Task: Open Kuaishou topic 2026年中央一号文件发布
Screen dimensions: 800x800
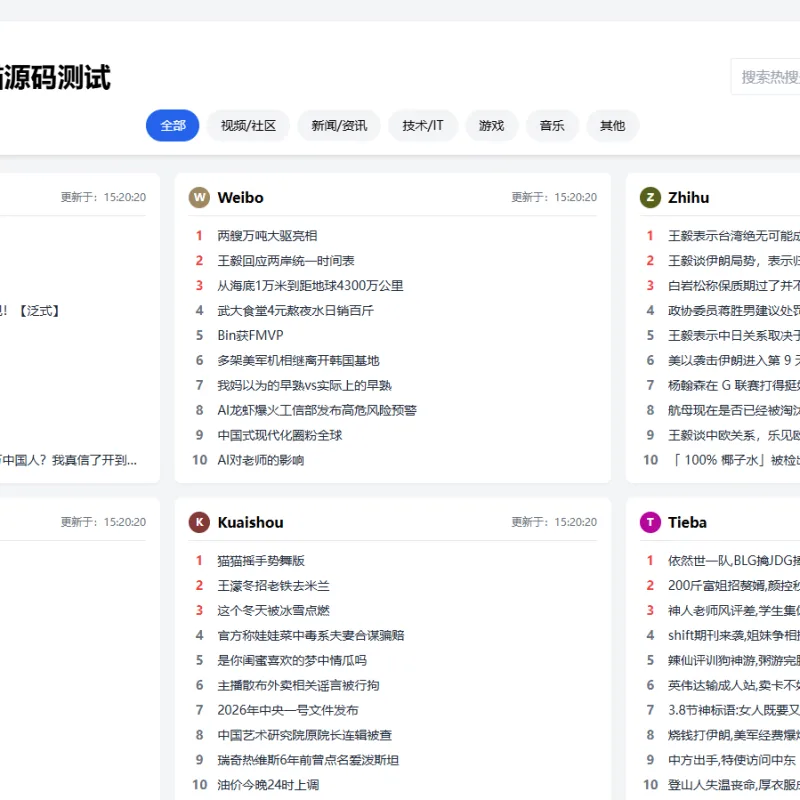Action: pos(288,710)
